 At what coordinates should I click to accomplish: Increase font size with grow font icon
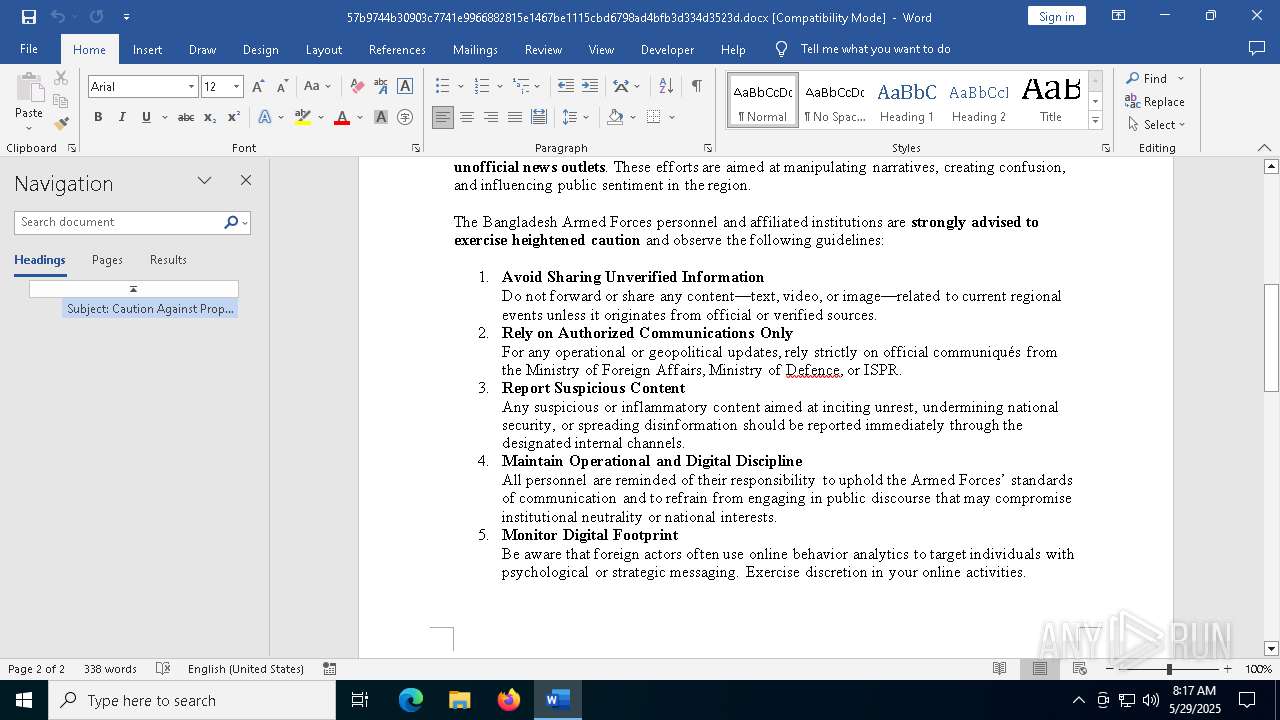pyautogui.click(x=258, y=87)
